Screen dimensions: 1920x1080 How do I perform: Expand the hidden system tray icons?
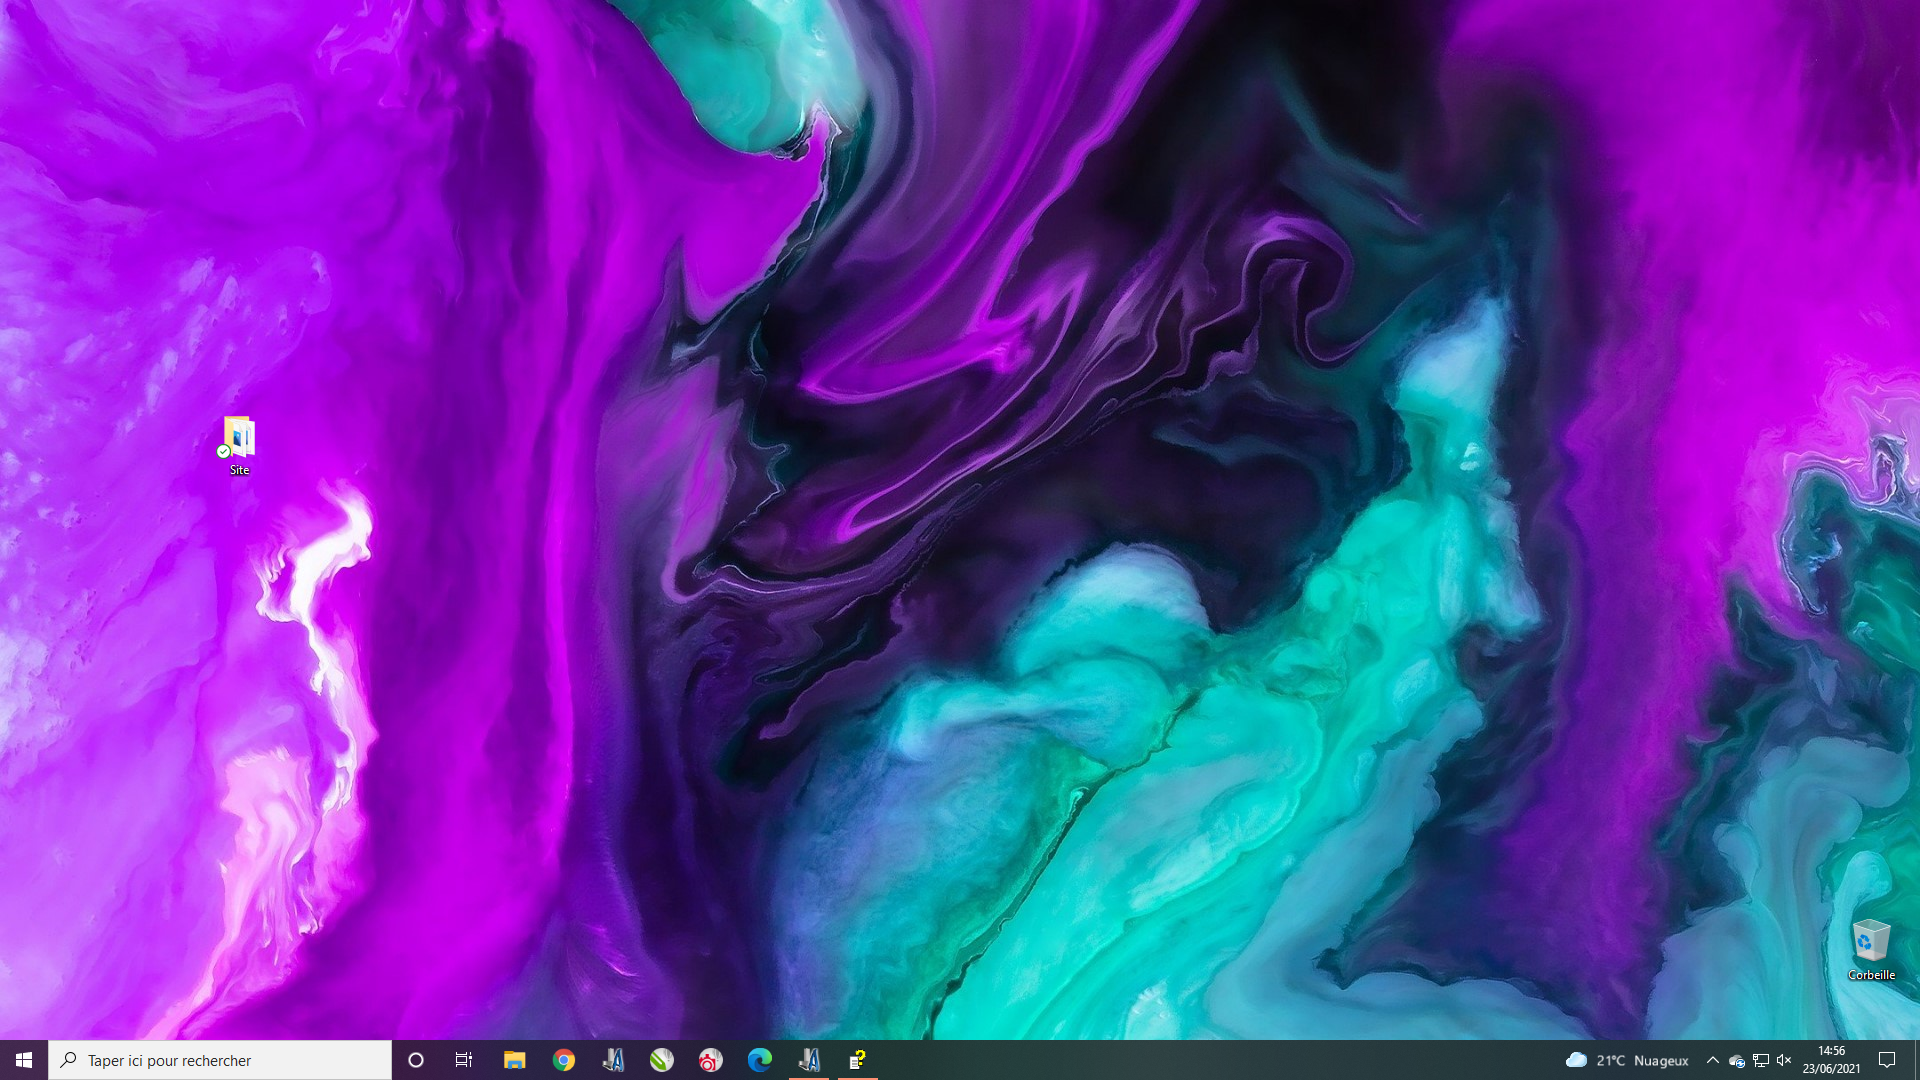point(1712,1060)
